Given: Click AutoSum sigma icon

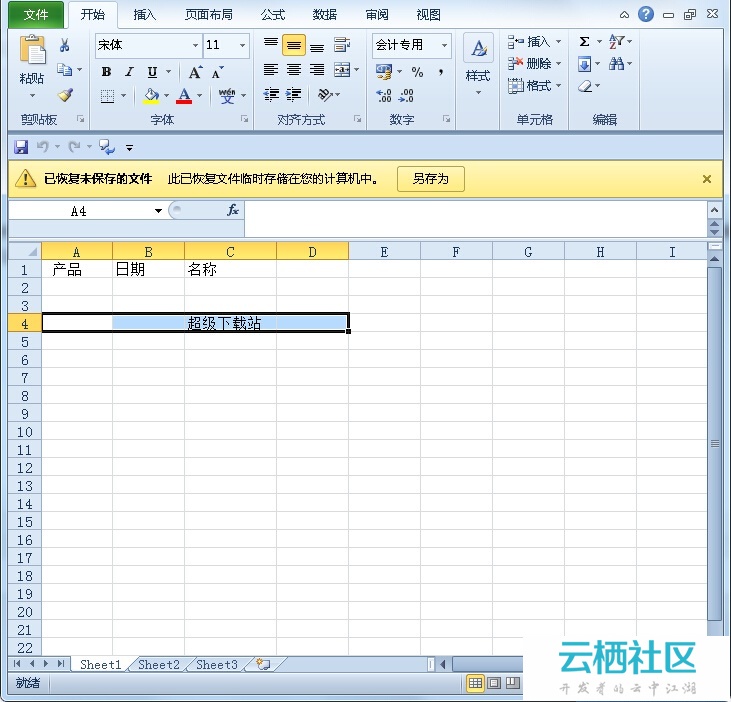Looking at the screenshot, I should [x=584, y=41].
